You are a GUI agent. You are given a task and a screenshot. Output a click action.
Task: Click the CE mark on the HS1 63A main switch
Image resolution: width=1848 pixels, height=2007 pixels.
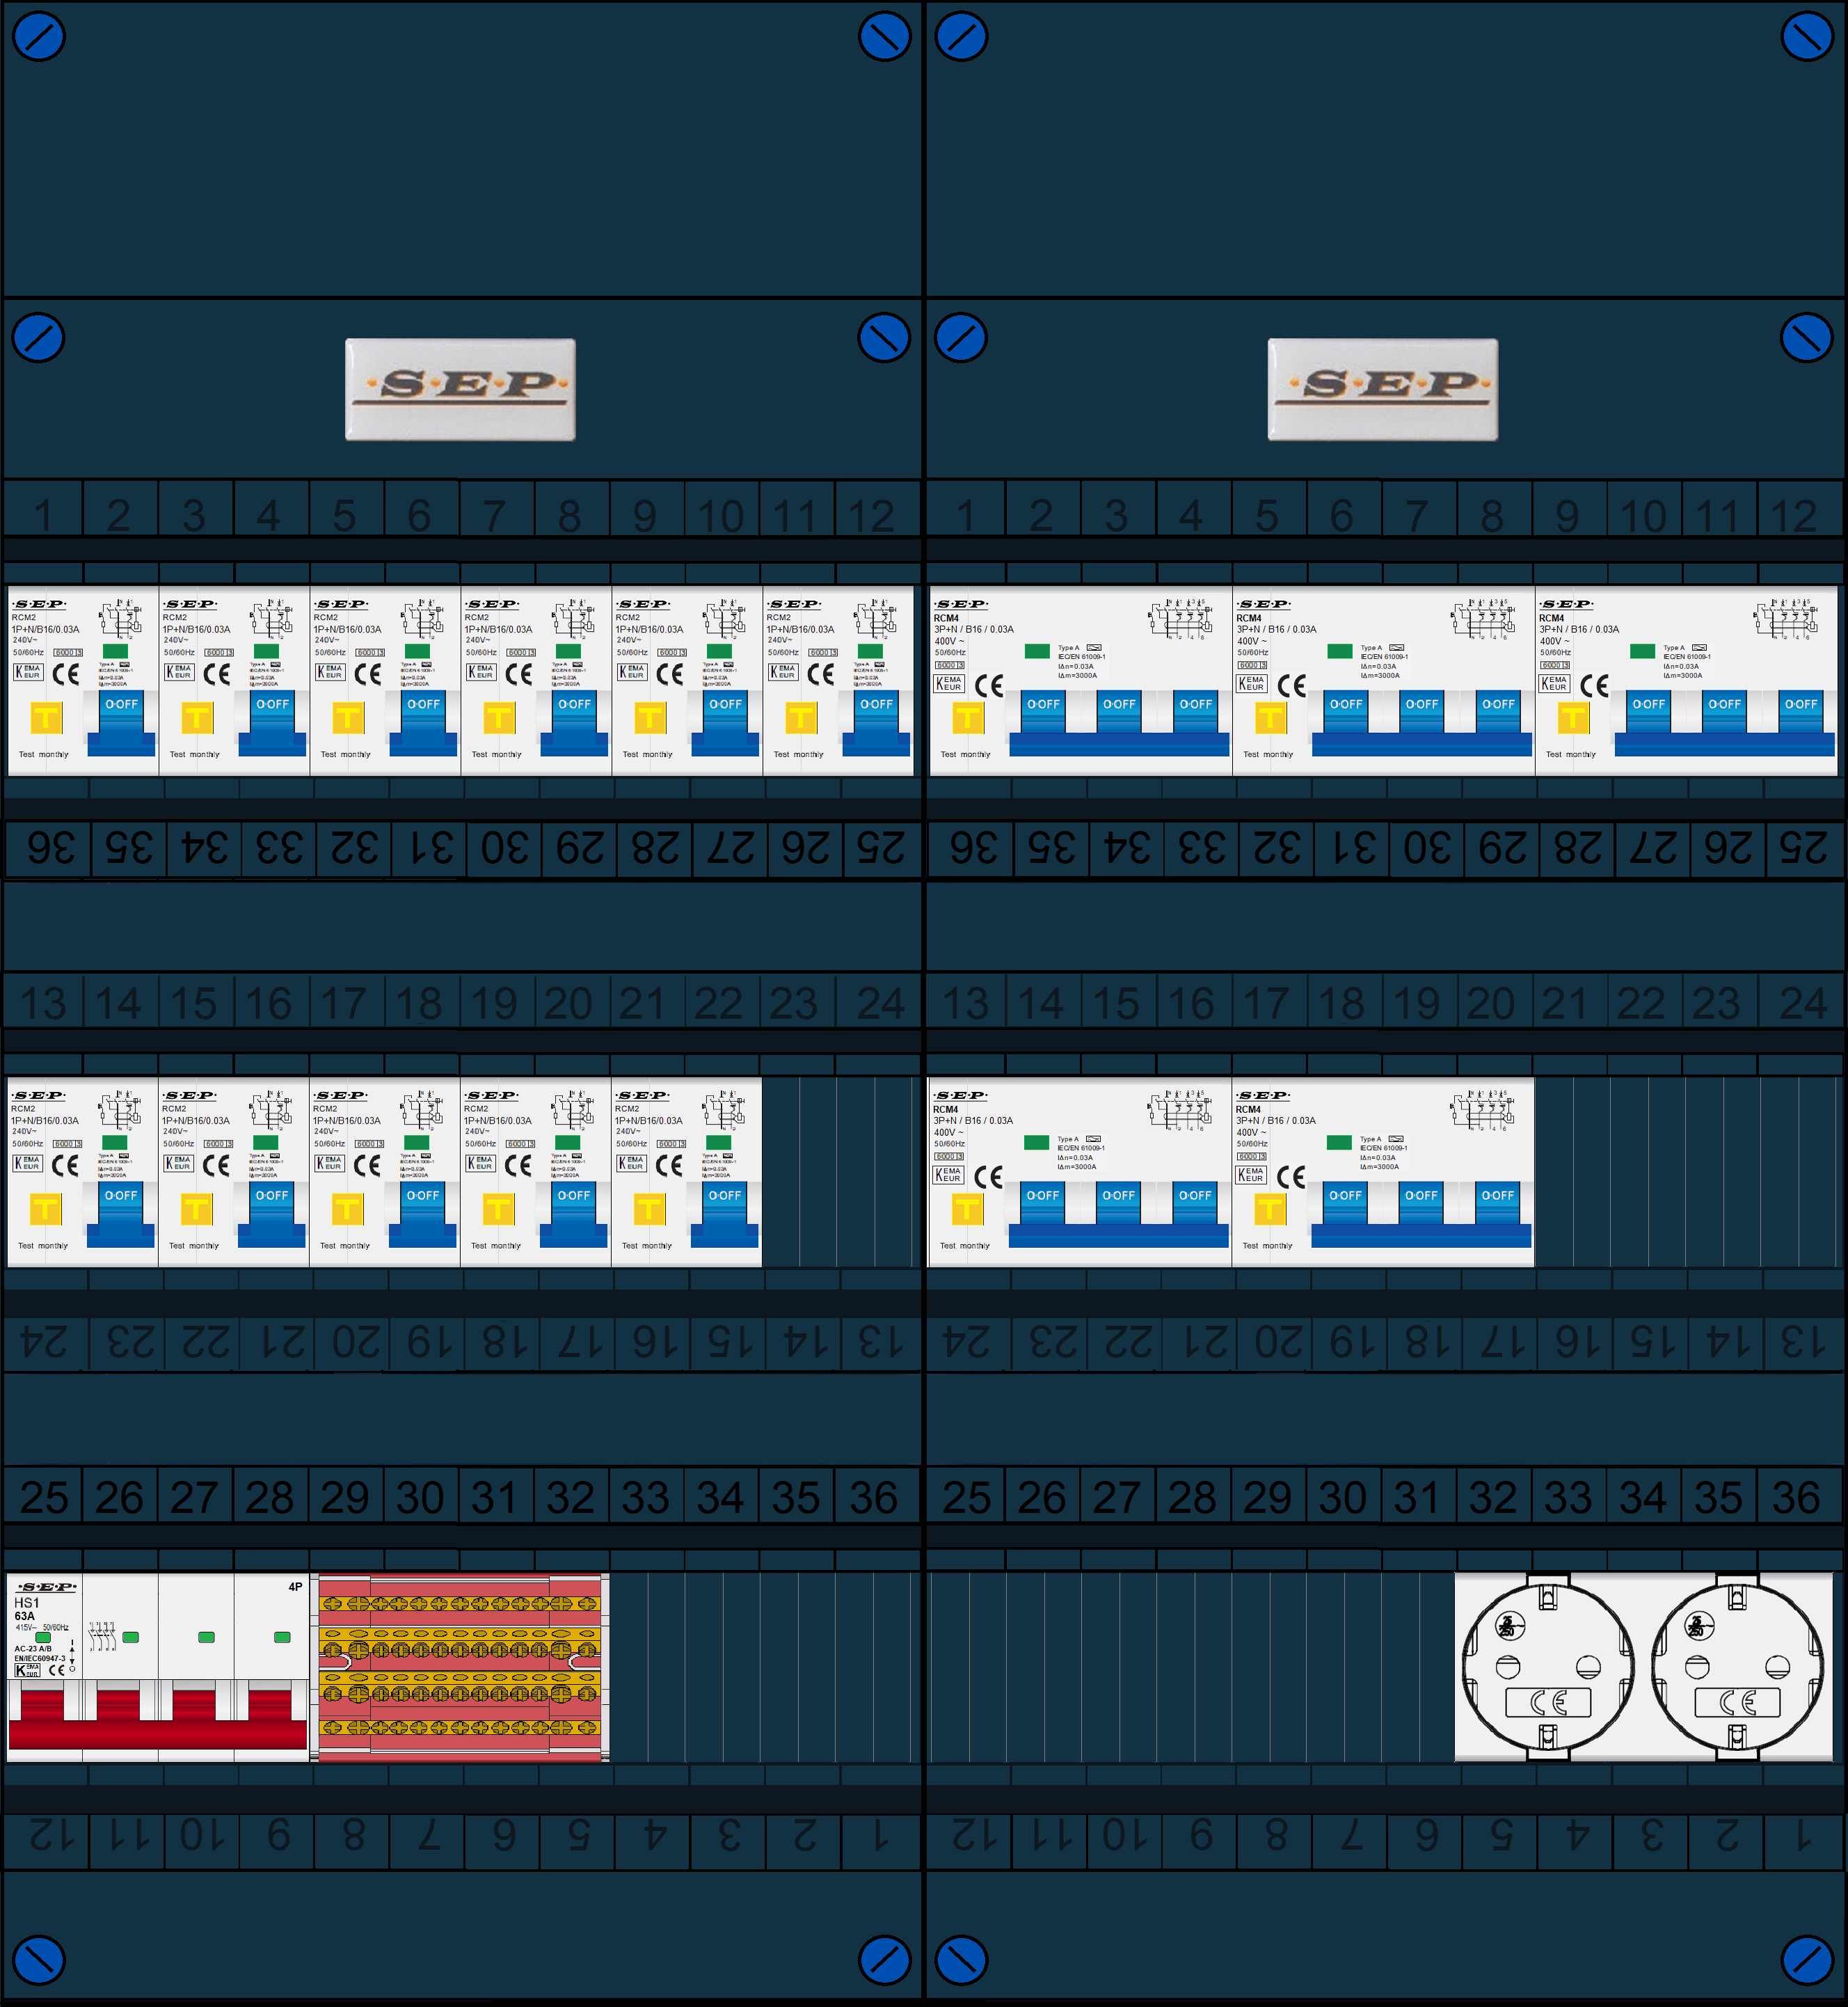(x=56, y=1670)
